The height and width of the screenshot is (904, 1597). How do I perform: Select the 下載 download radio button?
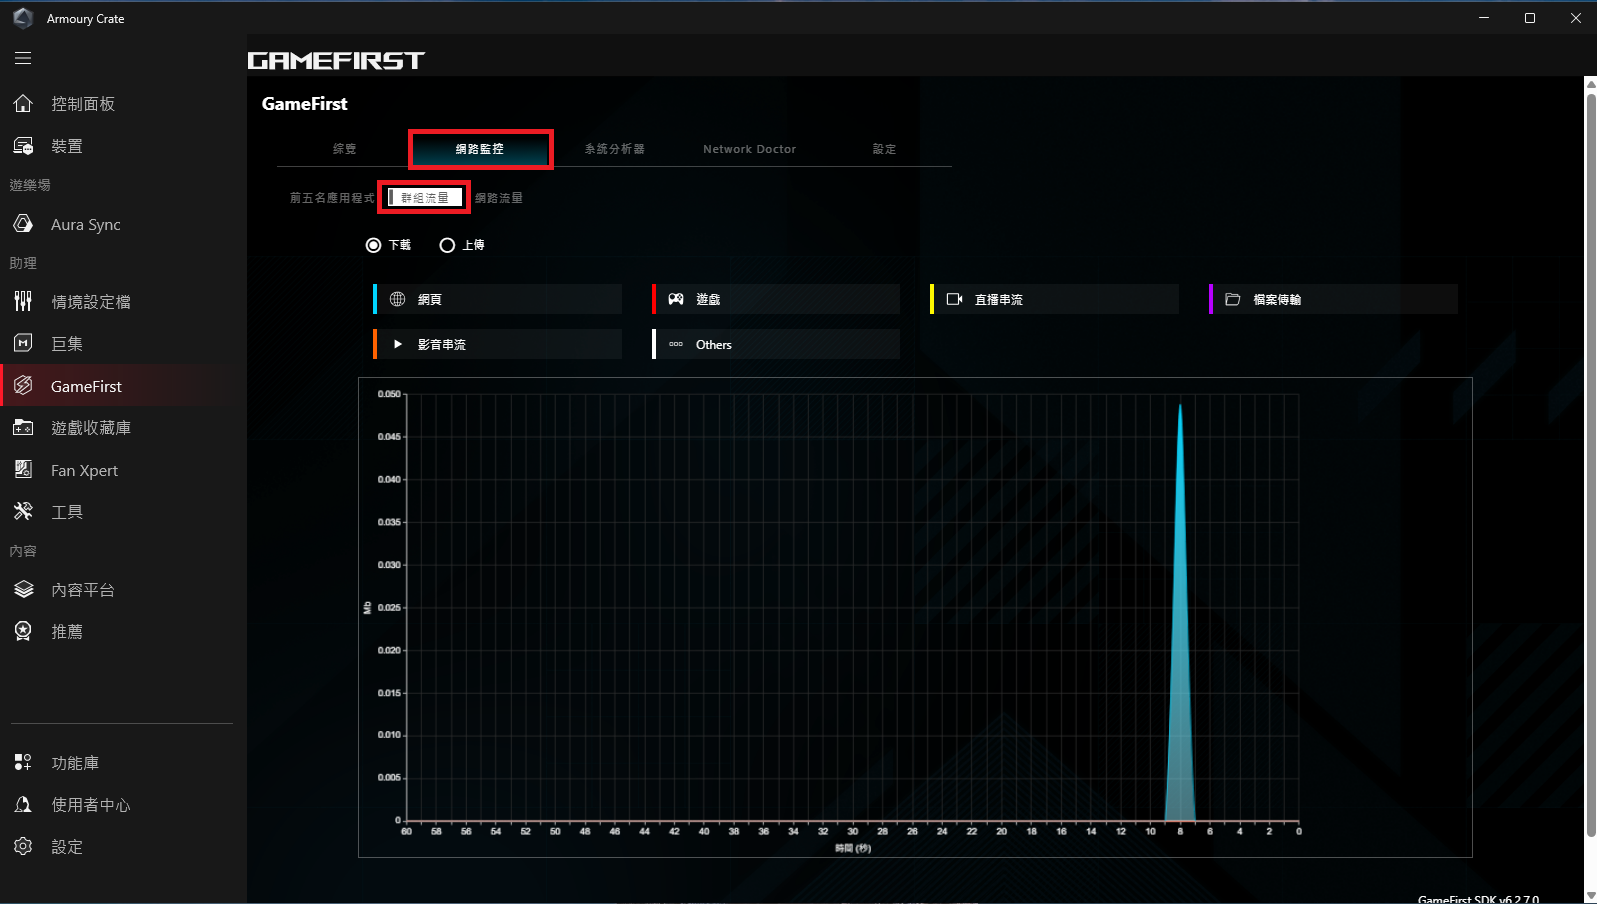point(373,245)
